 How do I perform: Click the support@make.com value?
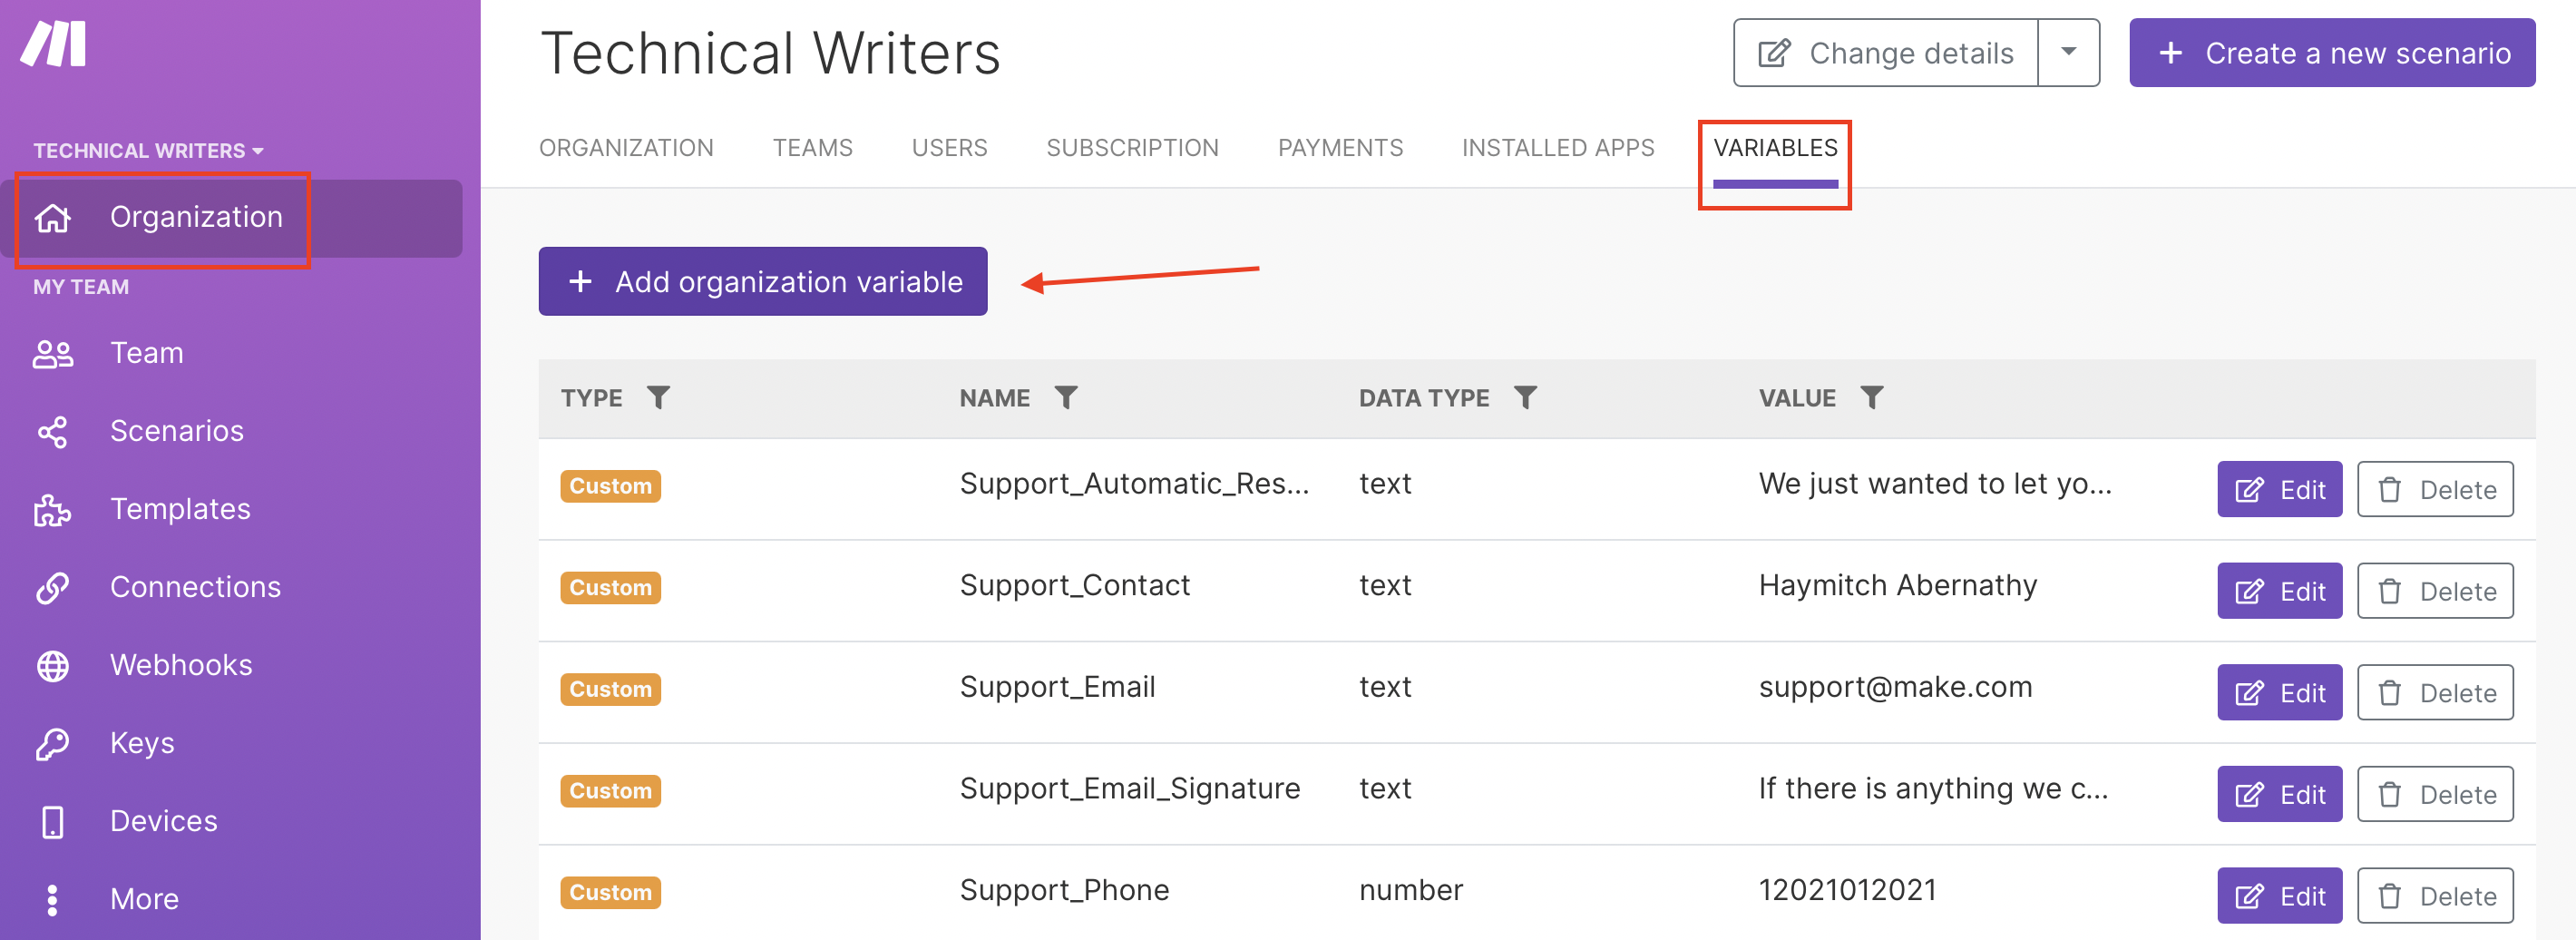pos(1895,688)
